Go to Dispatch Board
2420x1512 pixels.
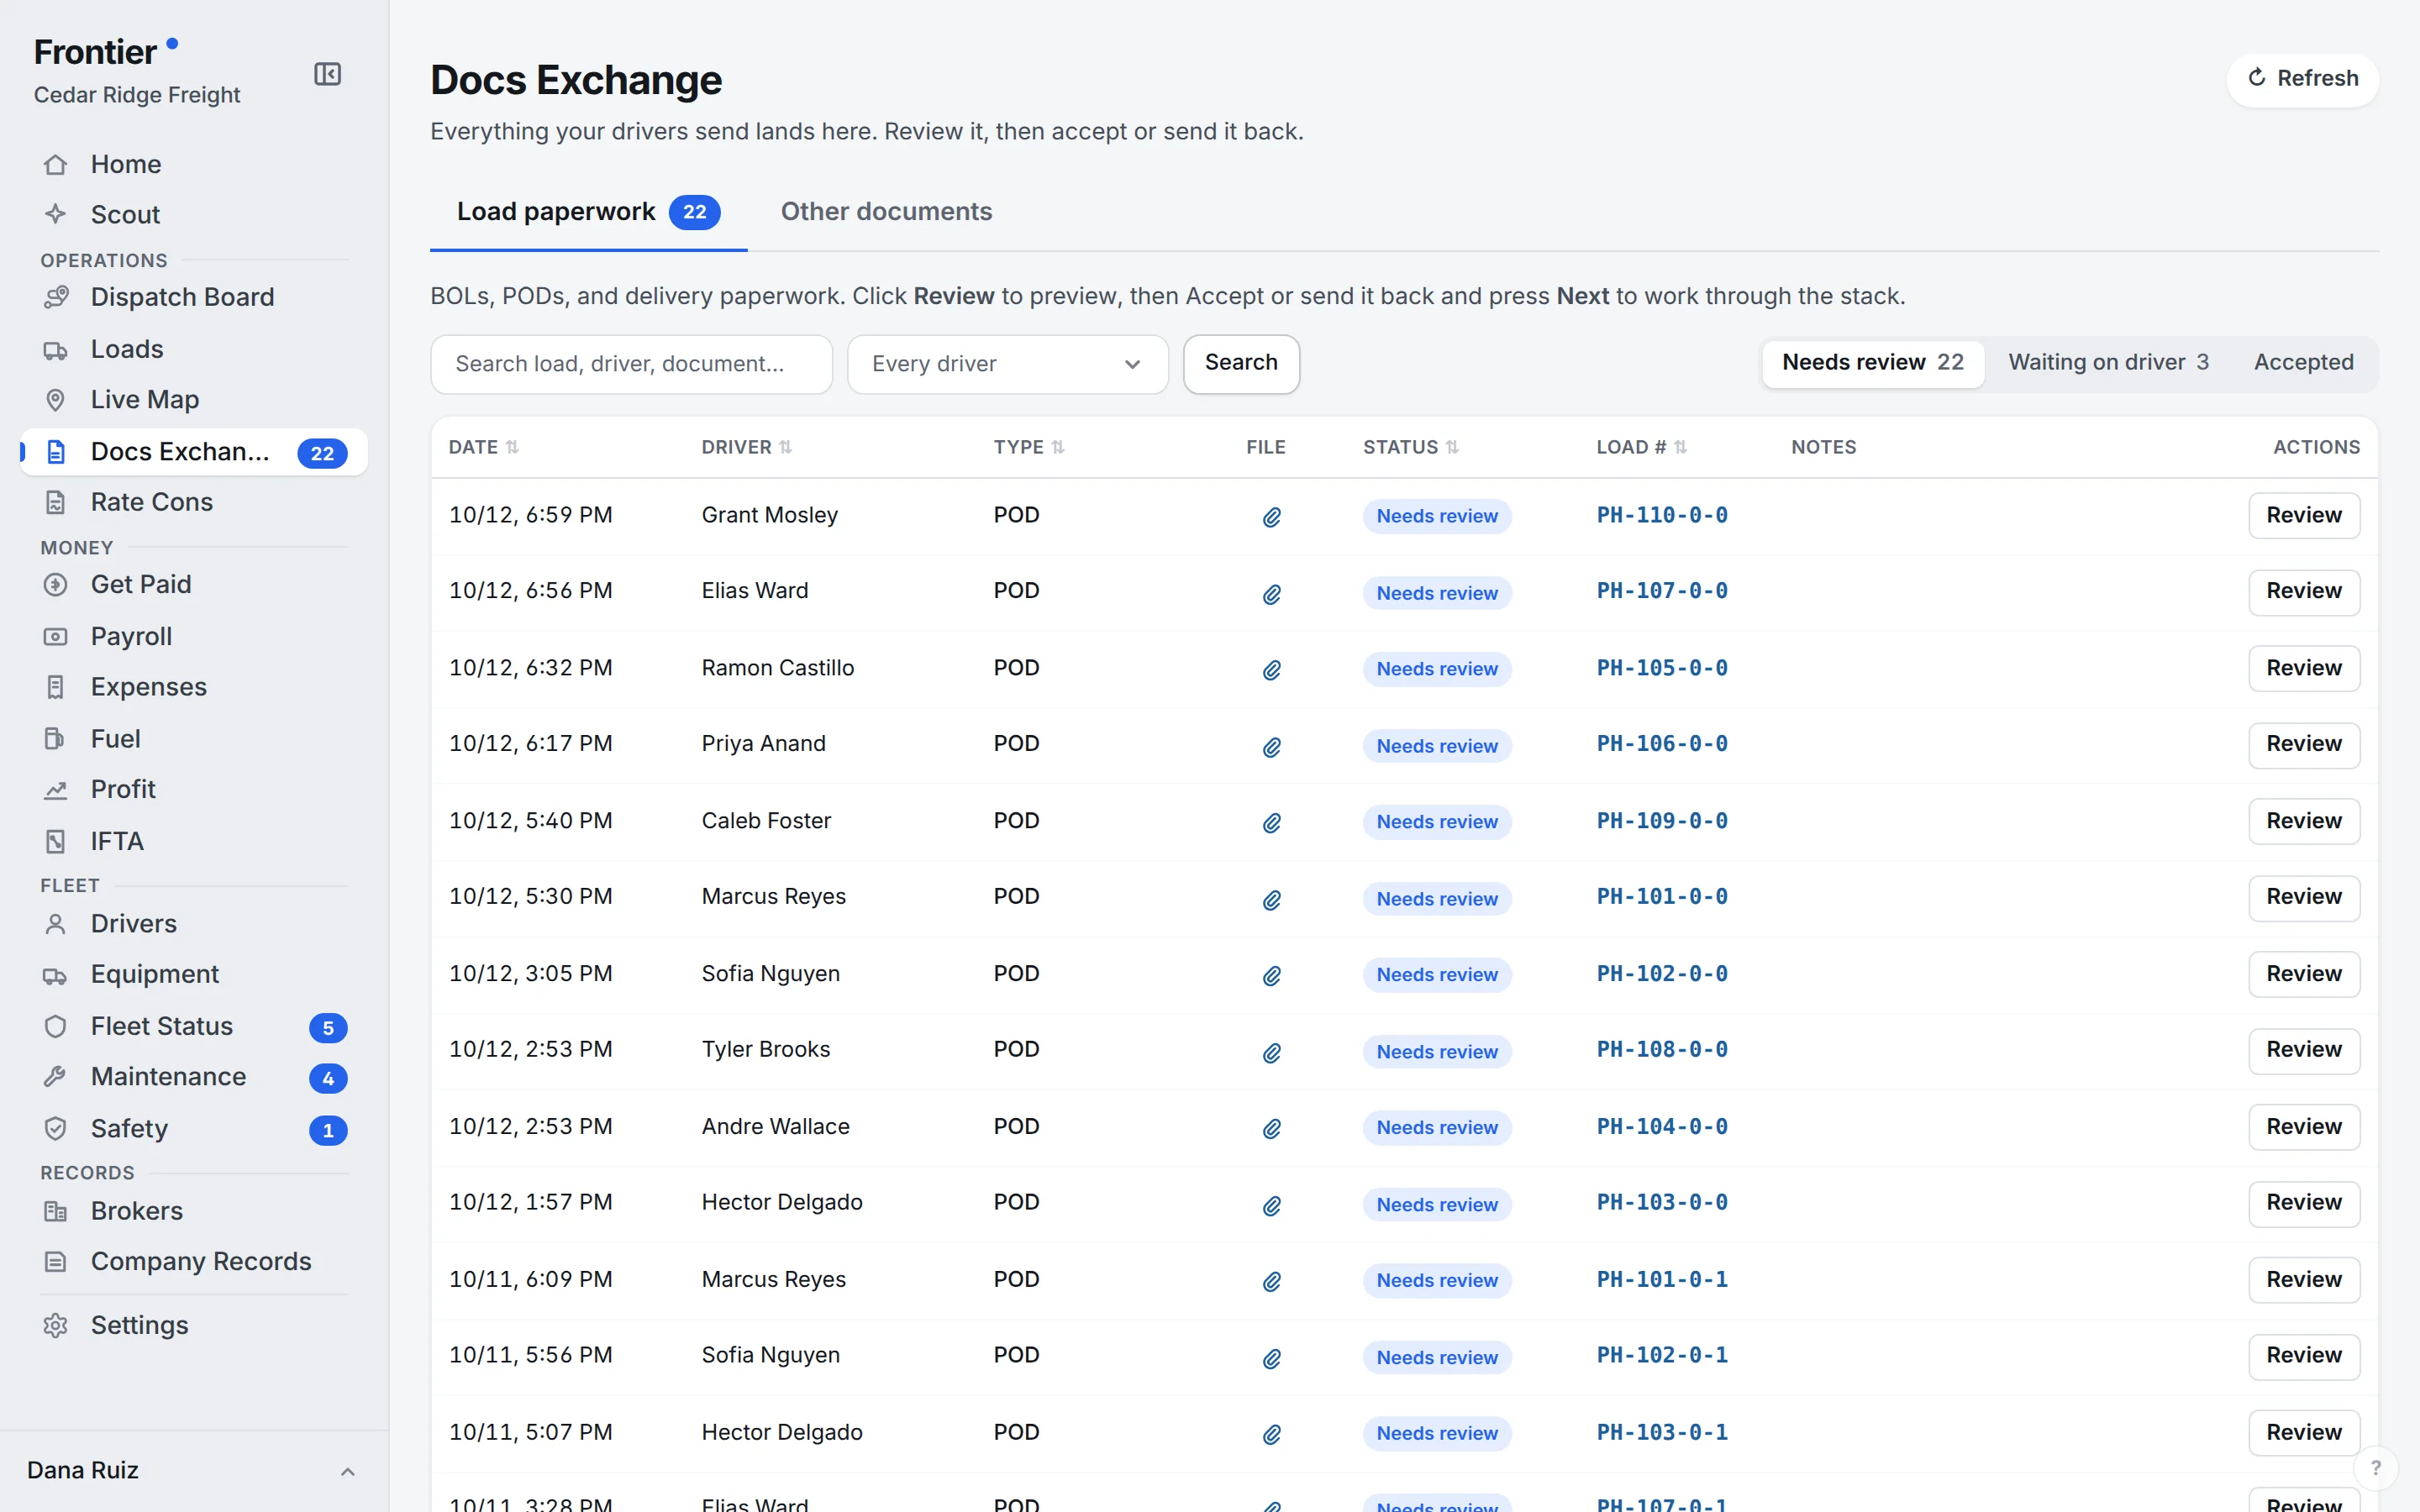[x=193, y=297]
